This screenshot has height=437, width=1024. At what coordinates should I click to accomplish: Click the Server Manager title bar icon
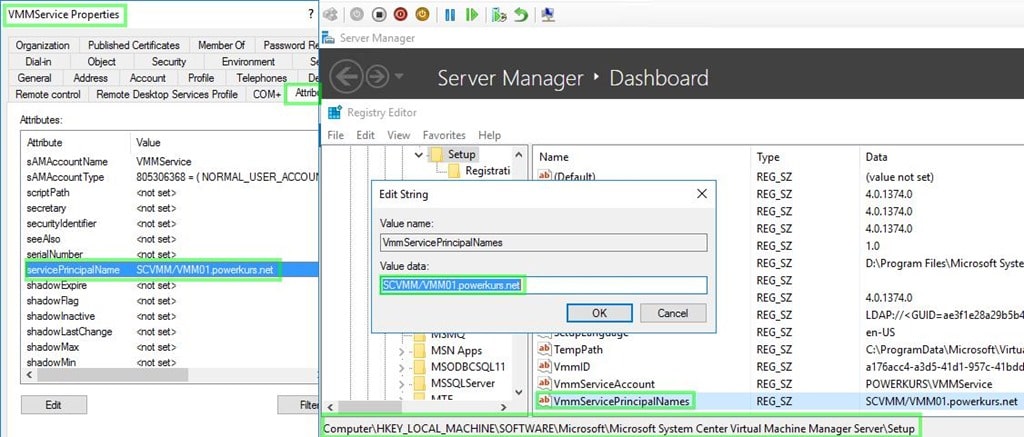(x=329, y=39)
